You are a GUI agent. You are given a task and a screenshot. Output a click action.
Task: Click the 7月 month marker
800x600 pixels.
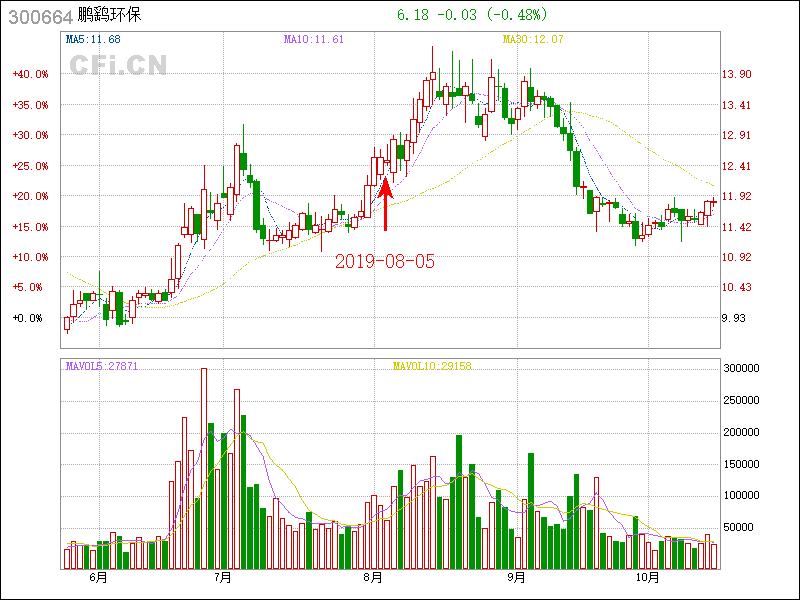click(222, 577)
